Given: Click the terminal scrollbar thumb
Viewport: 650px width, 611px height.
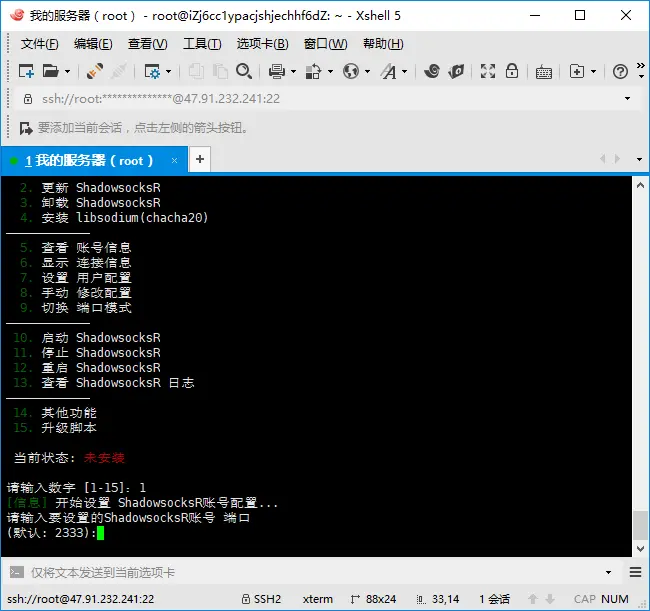Looking at the screenshot, I should click(x=640, y=526).
